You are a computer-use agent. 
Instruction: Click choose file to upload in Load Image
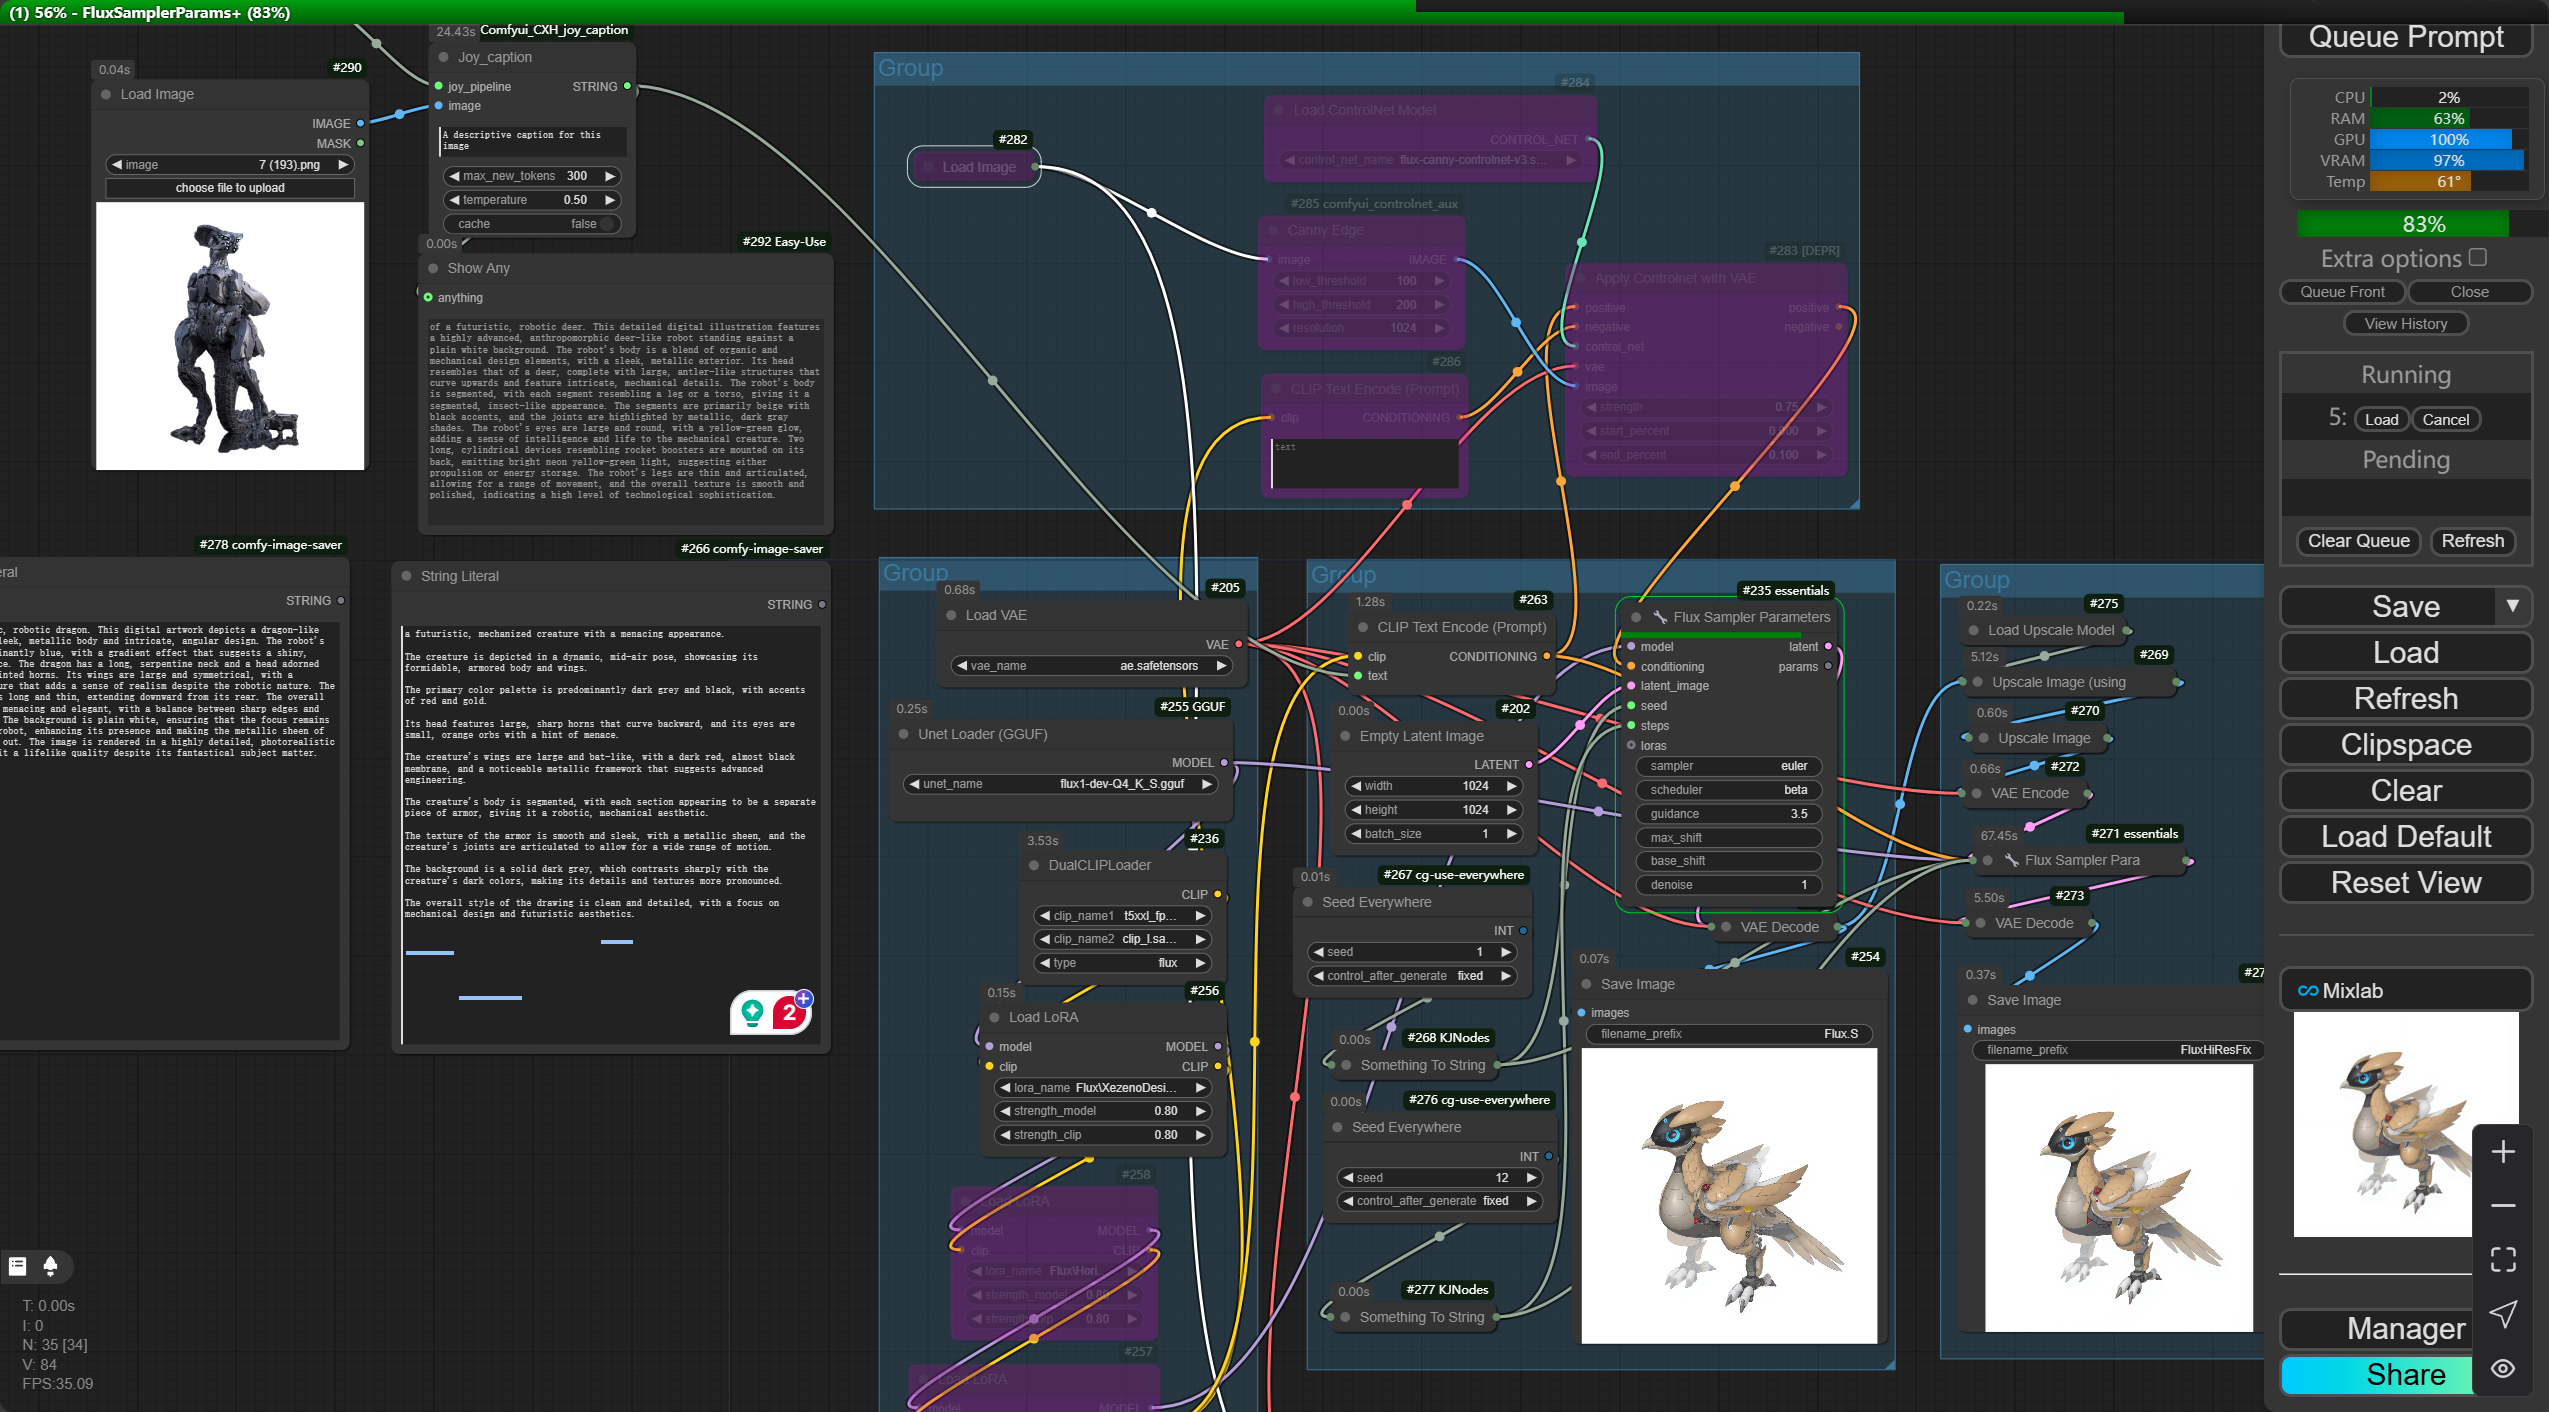pyautogui.click(x=230, y=188)
